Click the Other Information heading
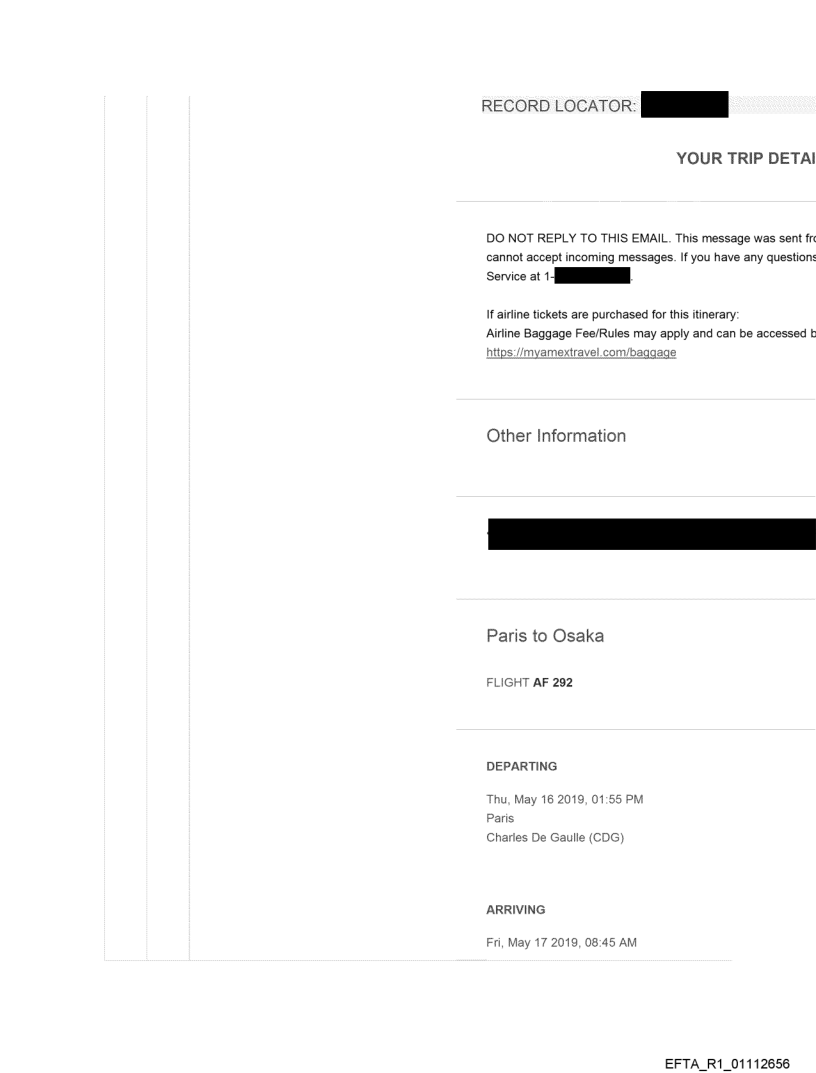 (x=556, y=436)
